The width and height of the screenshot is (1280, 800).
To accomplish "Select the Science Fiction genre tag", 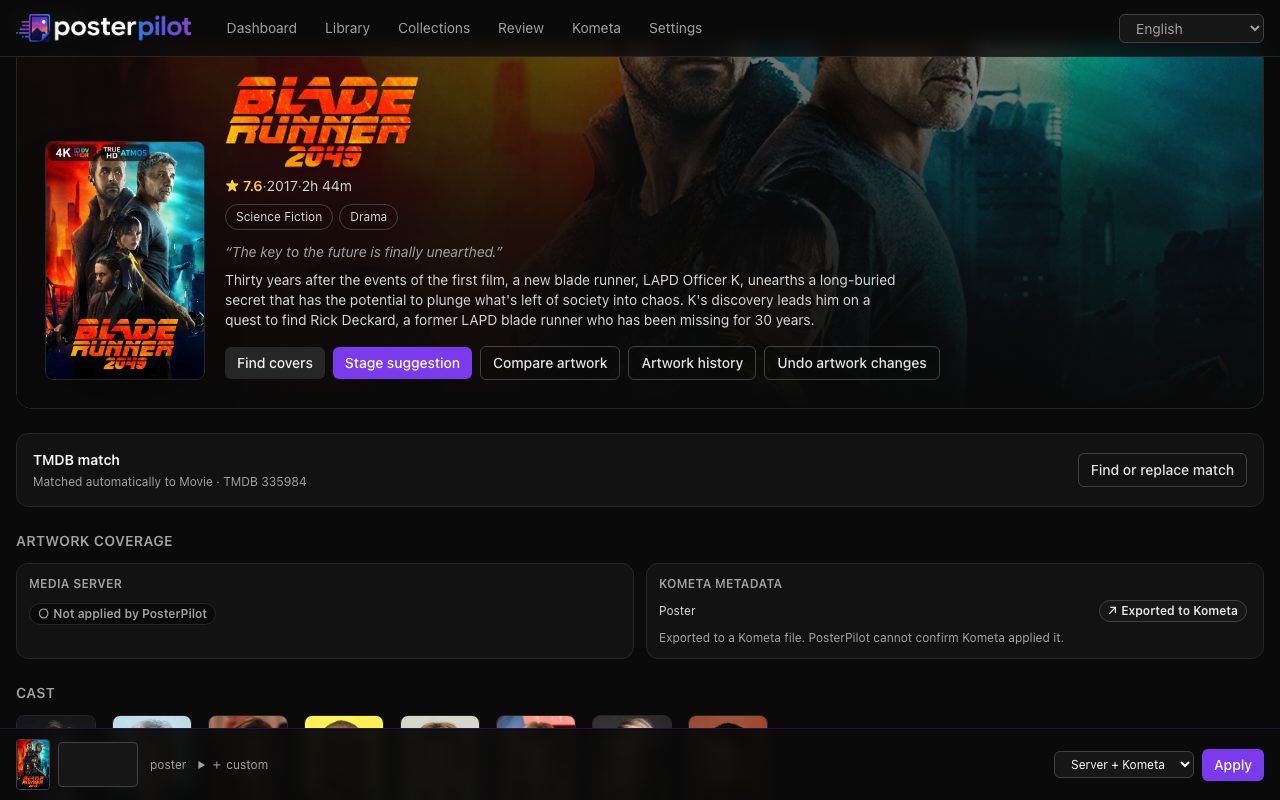I will point(279,217).
